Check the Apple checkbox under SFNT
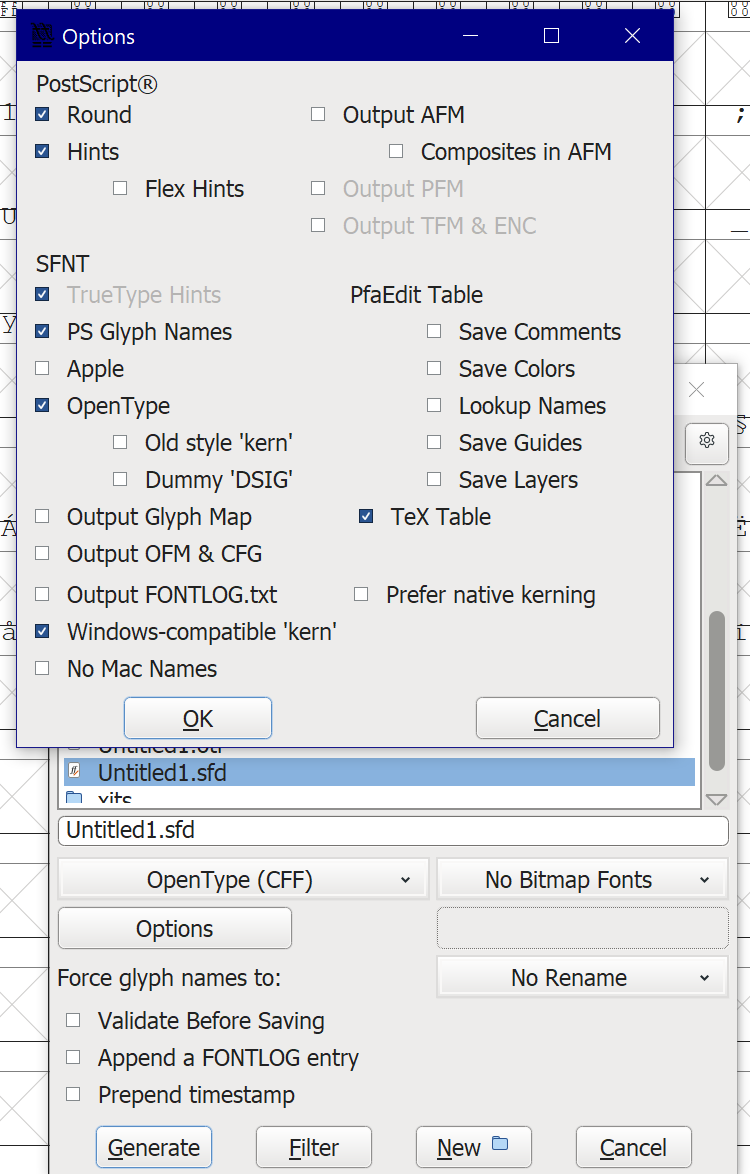 (41, 368)
